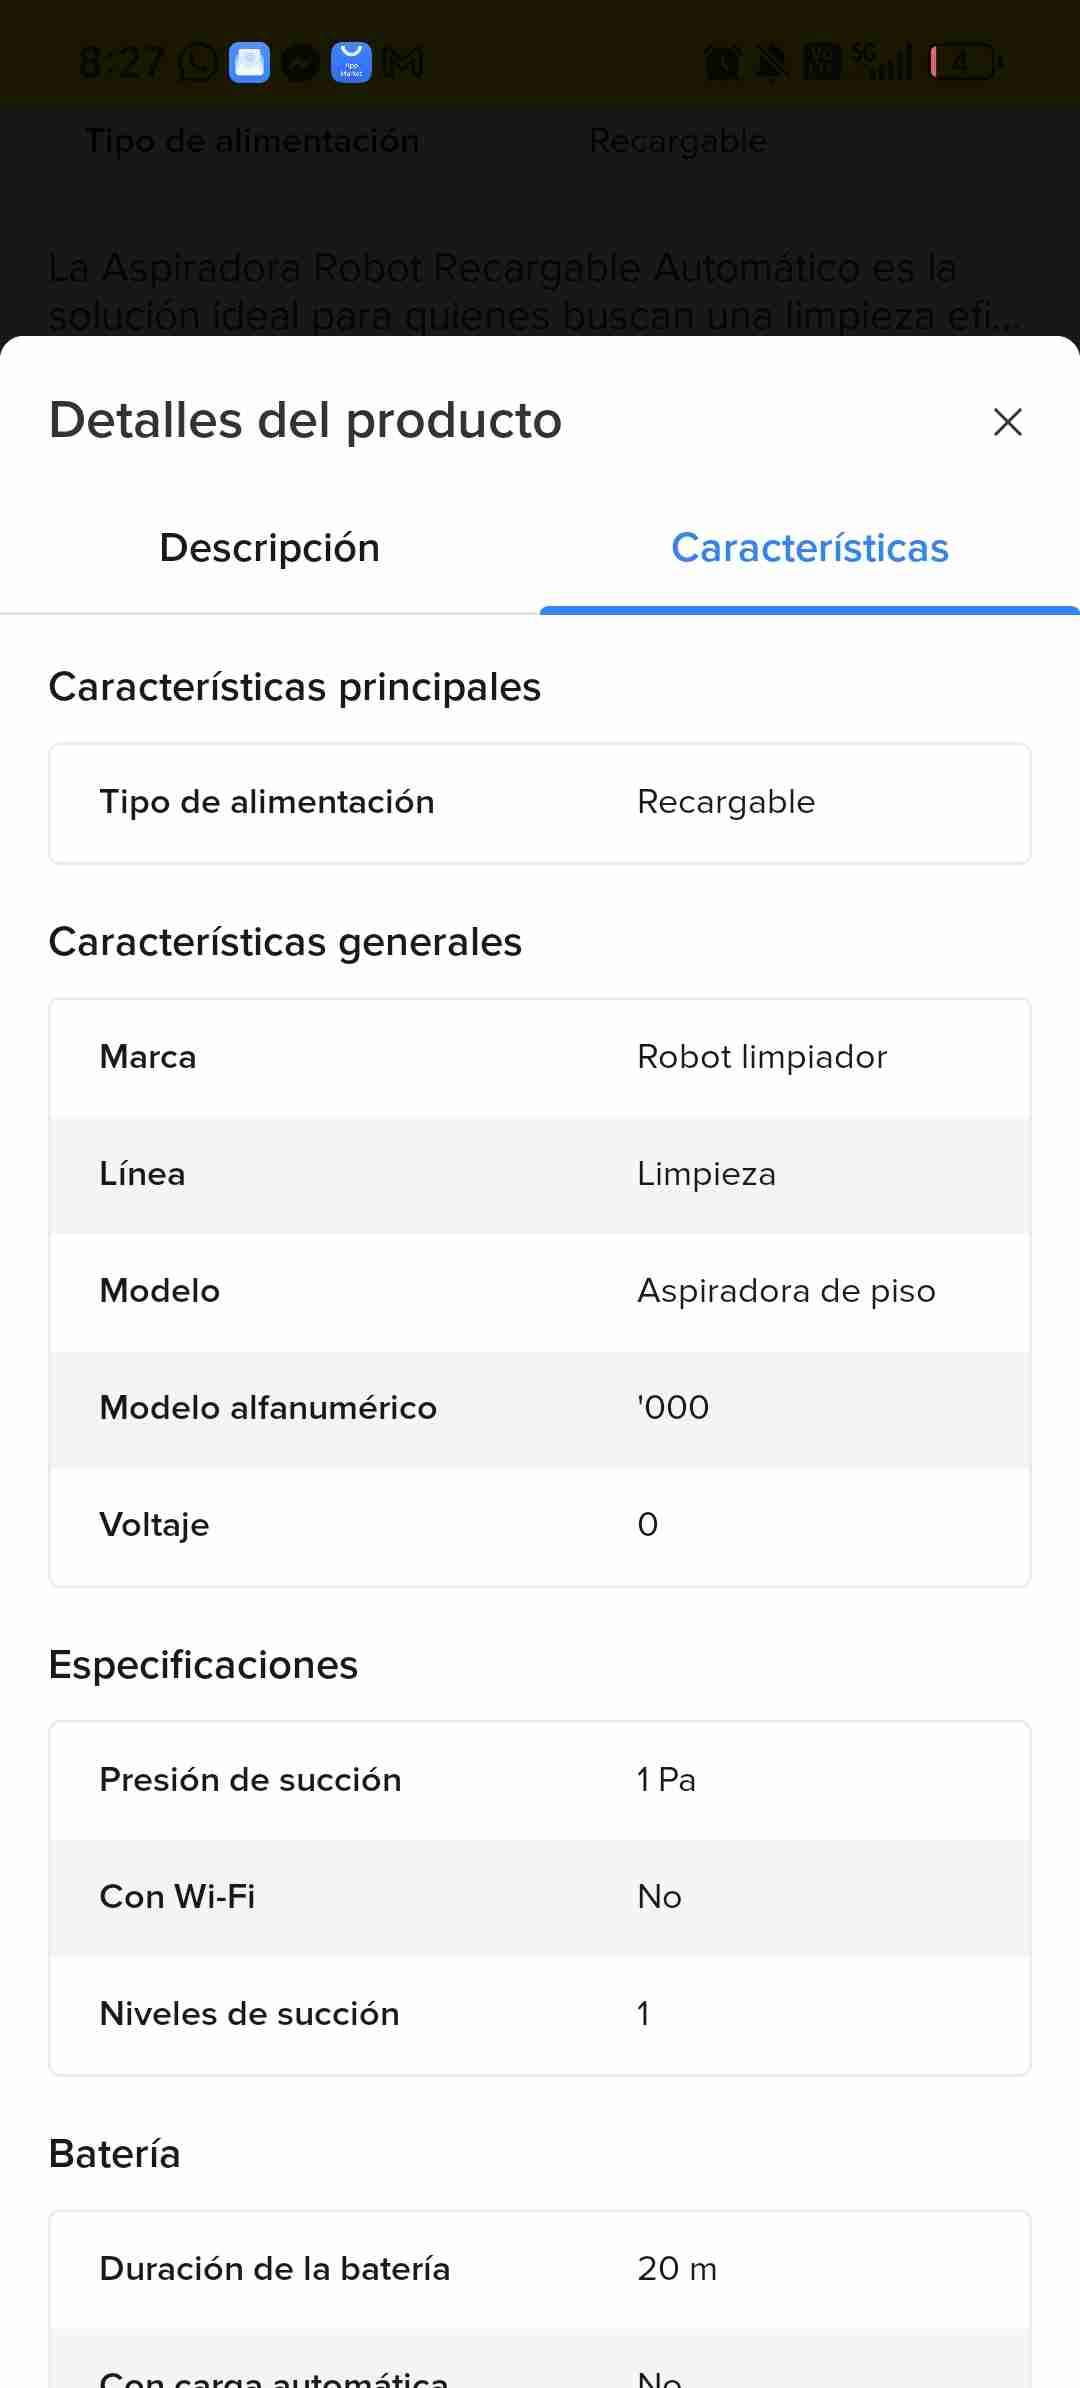This screenshot has width=1080, height=2388.
Task: Tap the alarm clock status icon
Action: (x=722, y=63)
